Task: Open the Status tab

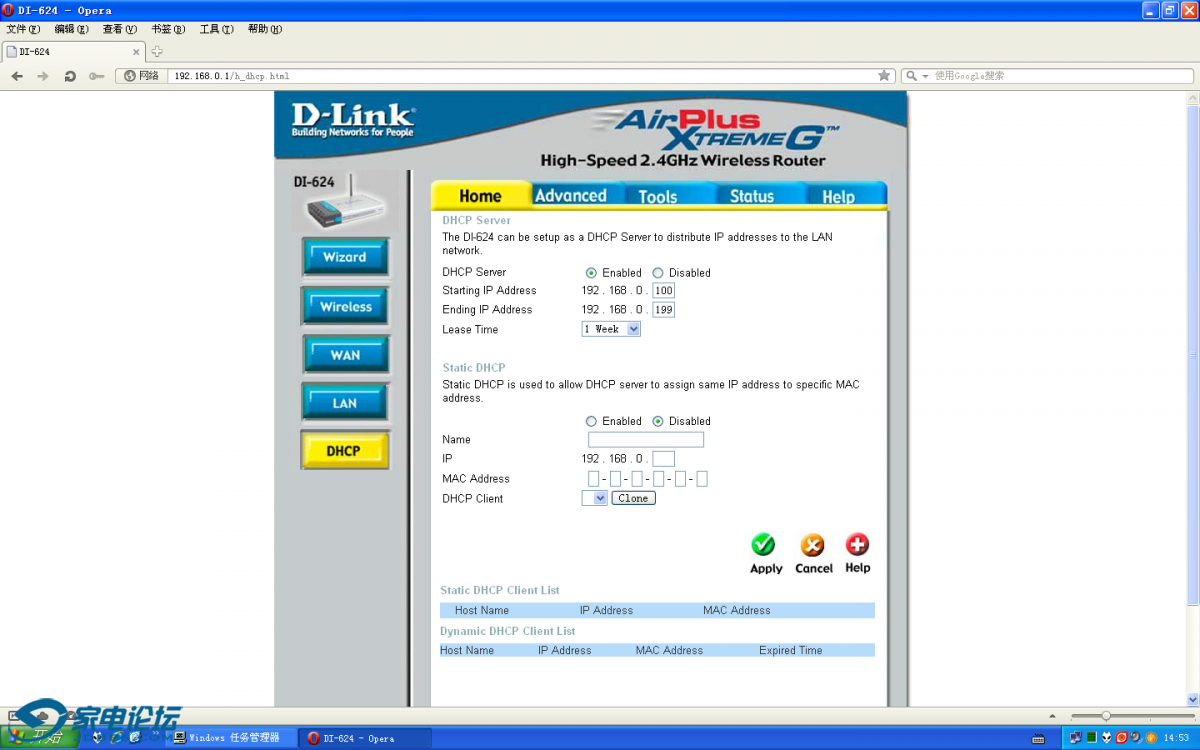Action: pos(751,196)
